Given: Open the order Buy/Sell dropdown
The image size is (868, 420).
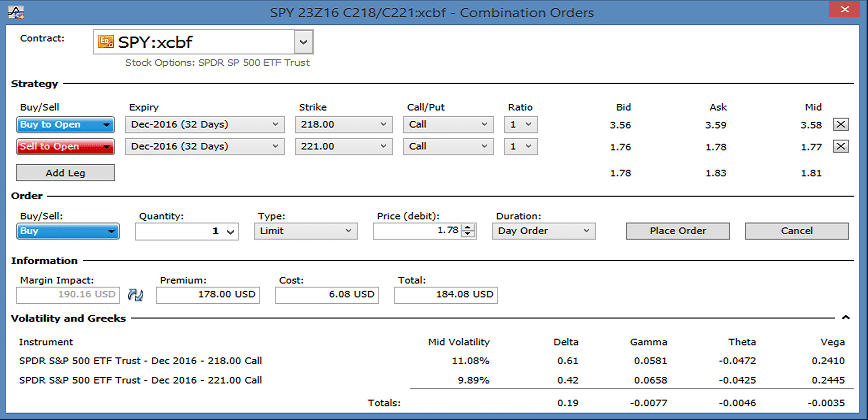Looking at the screenshot, I should pos(68,231).
